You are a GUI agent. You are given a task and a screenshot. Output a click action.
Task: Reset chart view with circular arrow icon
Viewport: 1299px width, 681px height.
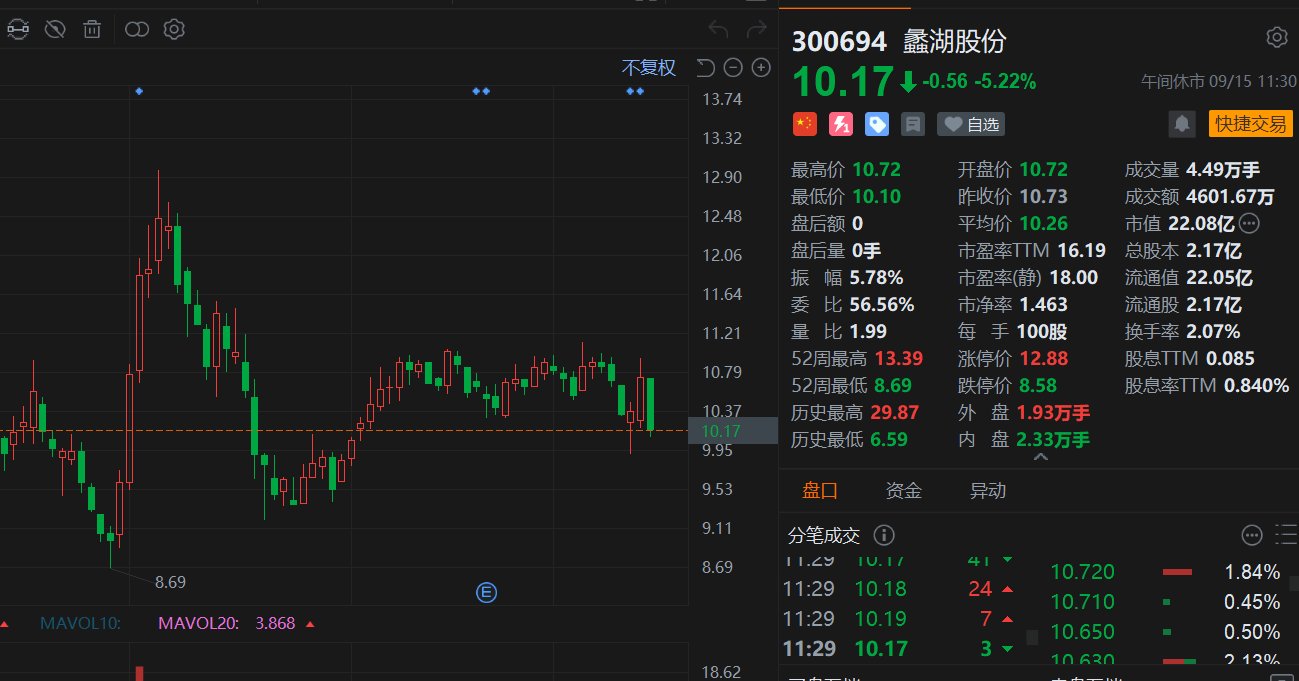(x=705, y=68)
